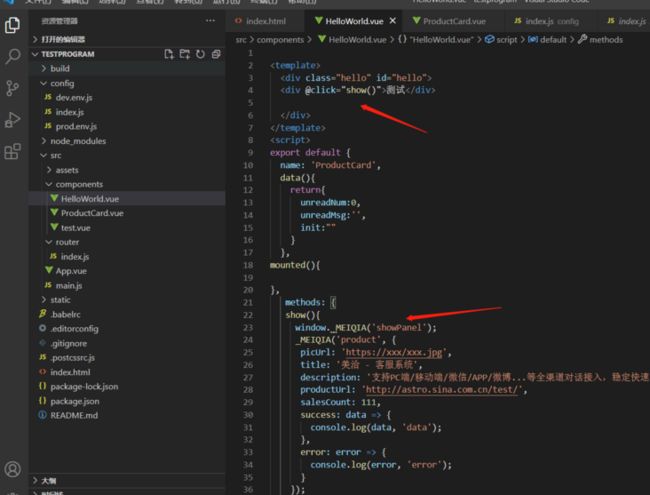The height and width of the screenshot is (495, 650).
Task: Click the New Folder icon in TESTPROGRAM header
Action: [x=184, y=54]
